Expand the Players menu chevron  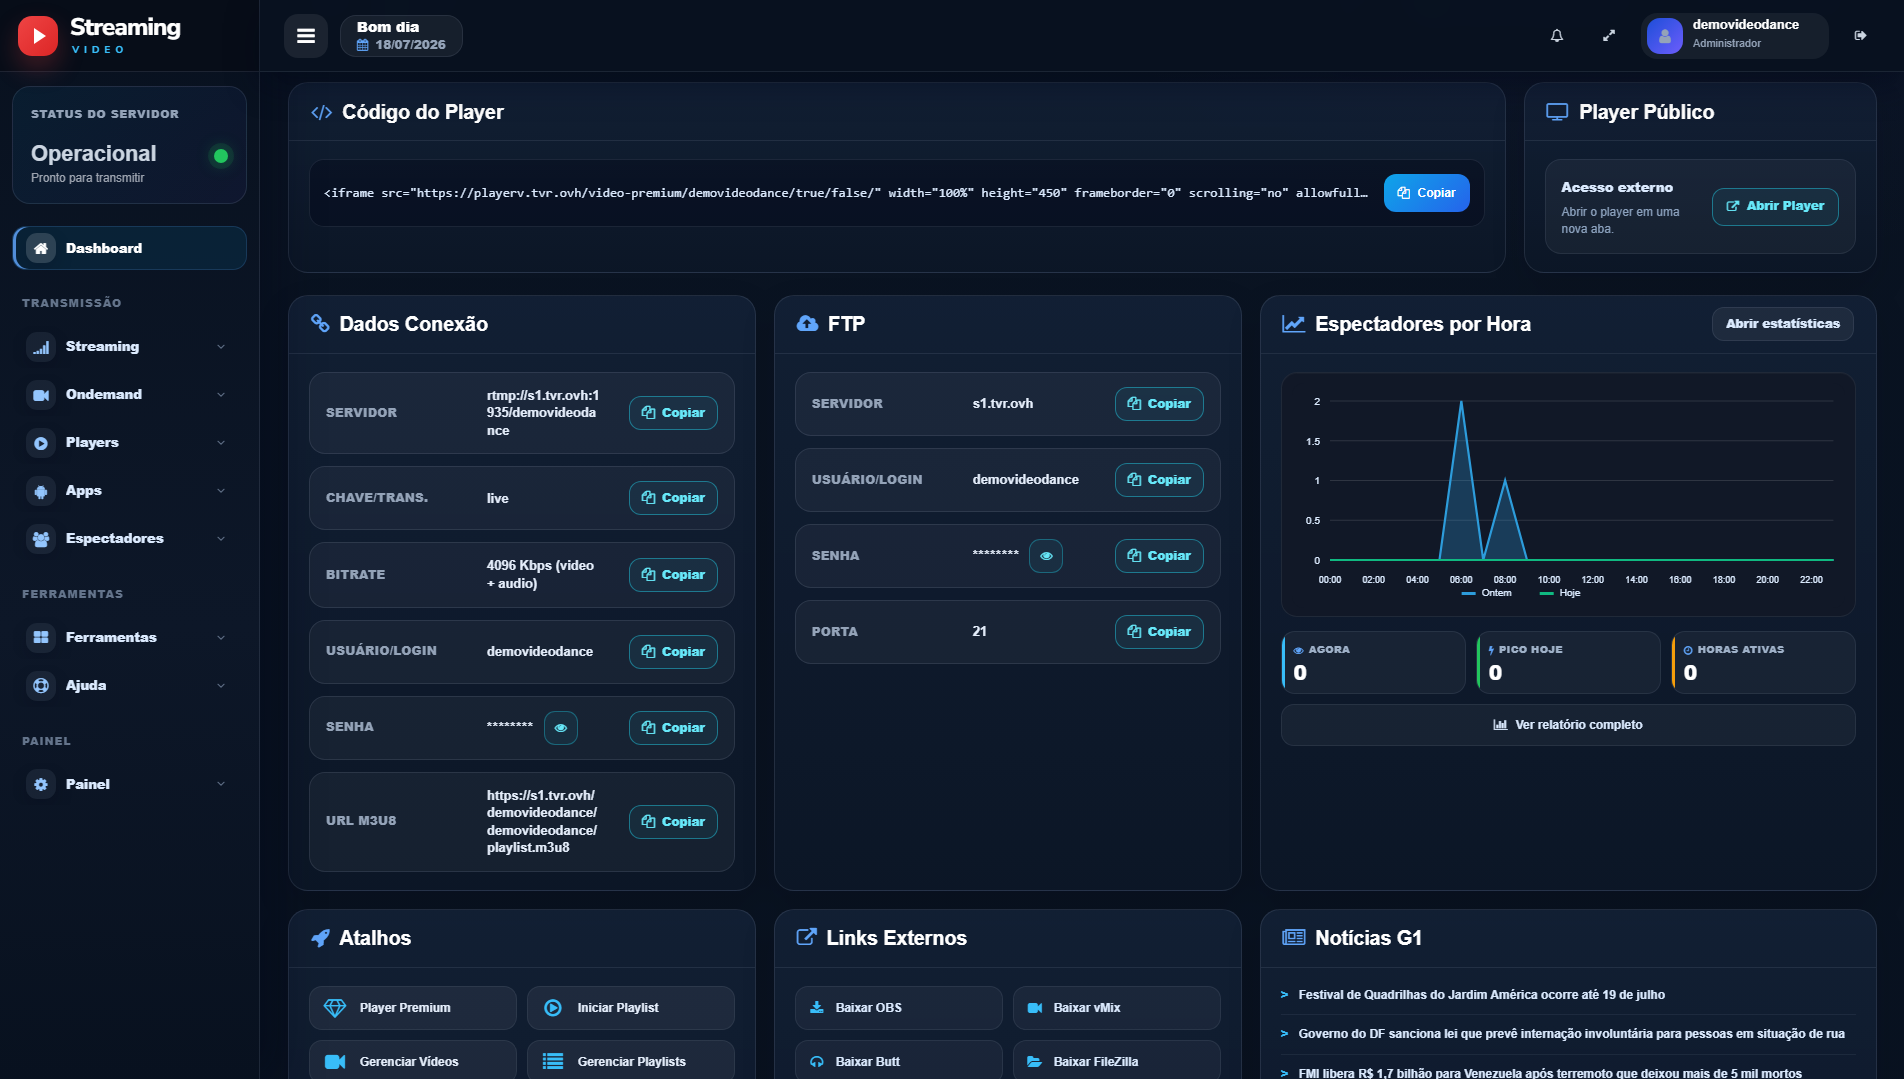(x=221, y=442)
